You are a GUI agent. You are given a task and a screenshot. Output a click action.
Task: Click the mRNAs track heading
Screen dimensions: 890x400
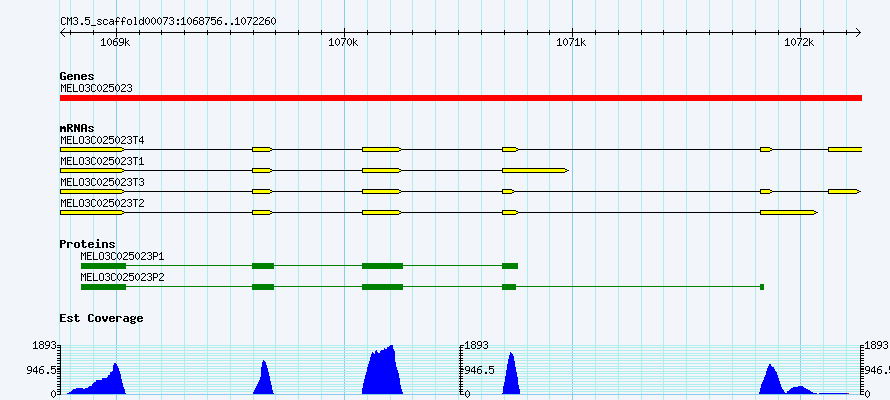[77, 128]
